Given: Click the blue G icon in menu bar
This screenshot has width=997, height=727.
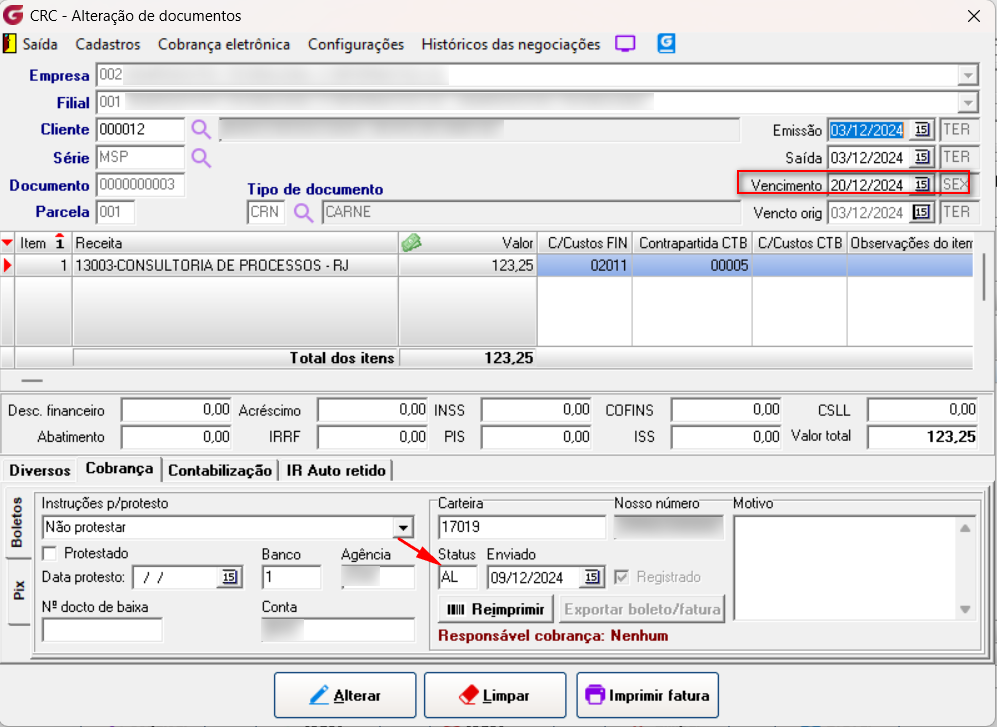Looking at the screenshot, I should coord(666,43).
